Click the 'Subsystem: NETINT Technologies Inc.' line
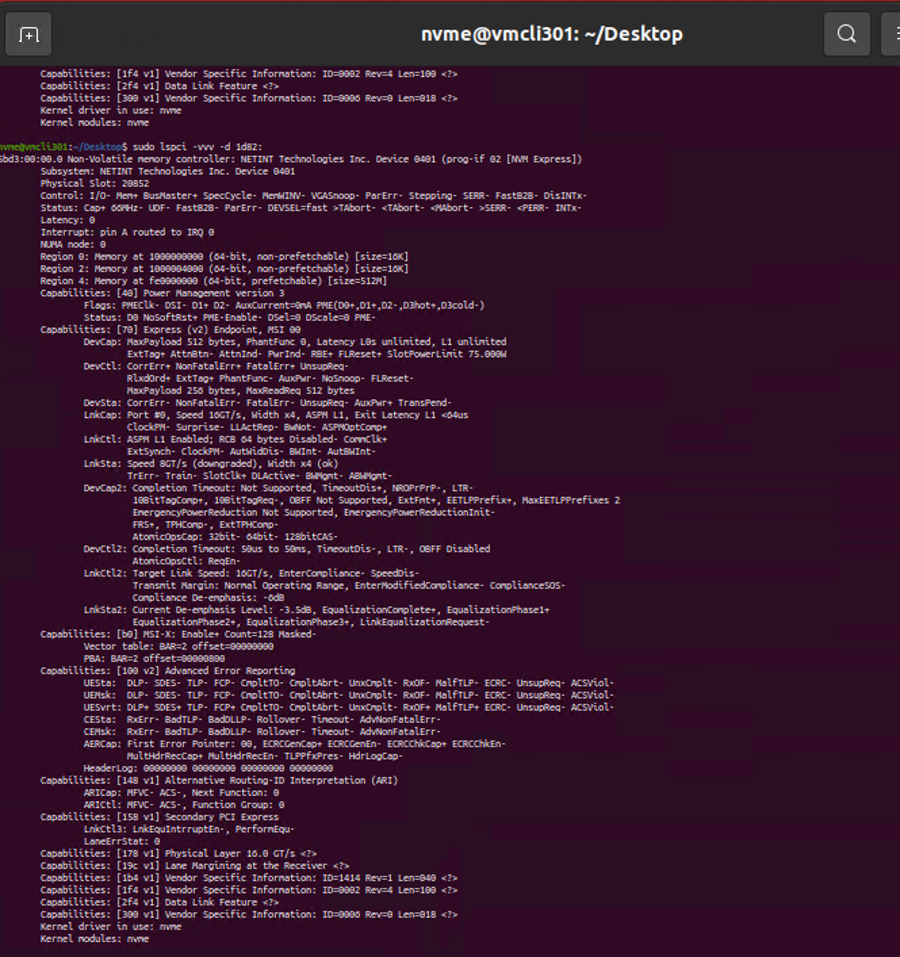 click(x=168, y=172)
